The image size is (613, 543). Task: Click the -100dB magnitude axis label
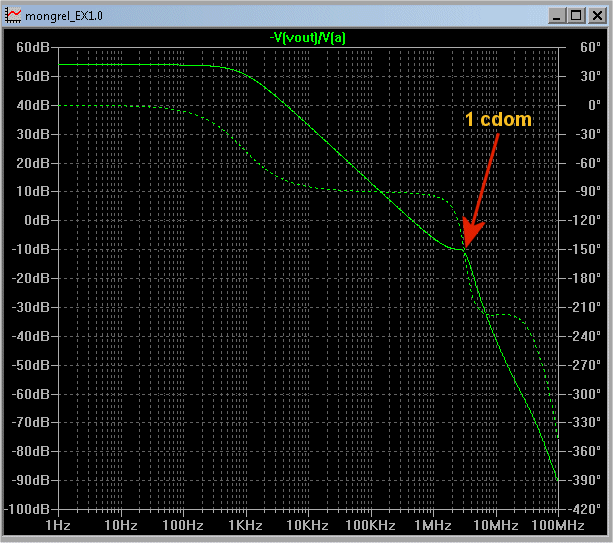(x=27, y=509)
